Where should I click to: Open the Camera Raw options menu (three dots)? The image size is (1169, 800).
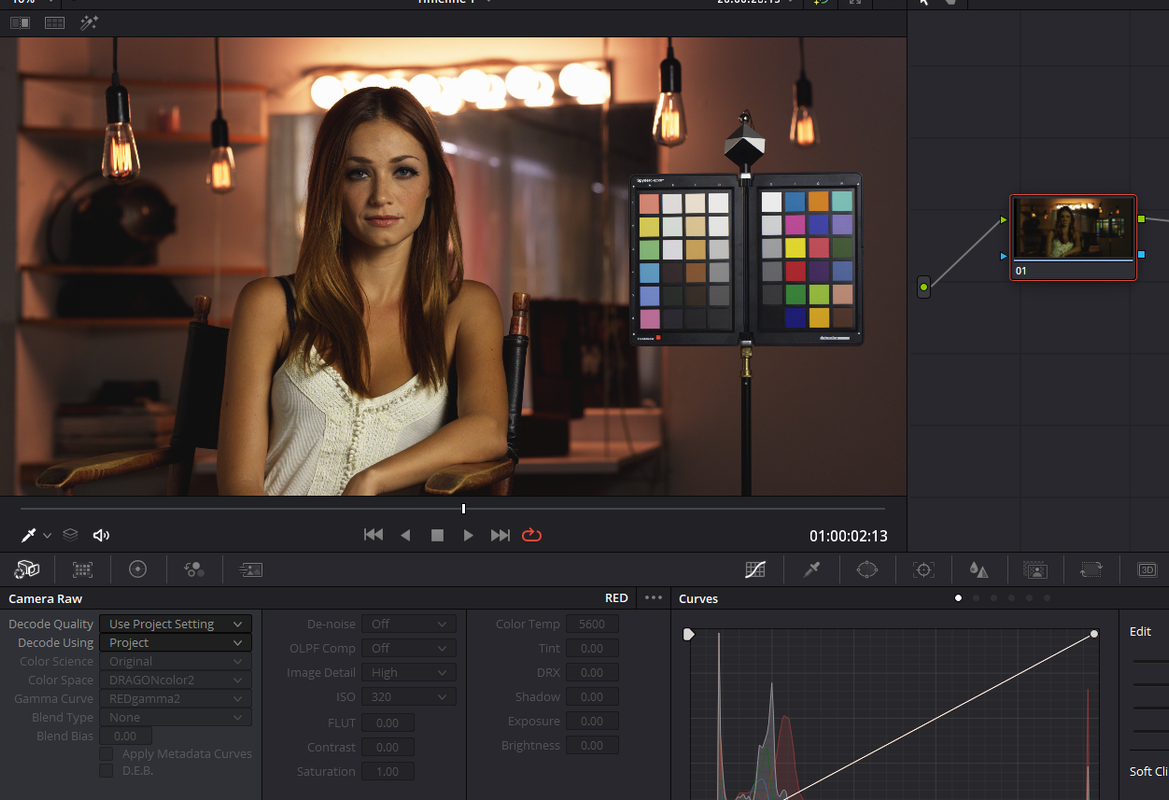coord(653,597)
